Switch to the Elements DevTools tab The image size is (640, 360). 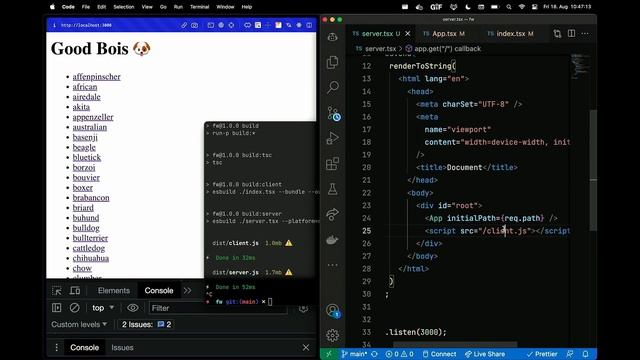tap(113, 291)
